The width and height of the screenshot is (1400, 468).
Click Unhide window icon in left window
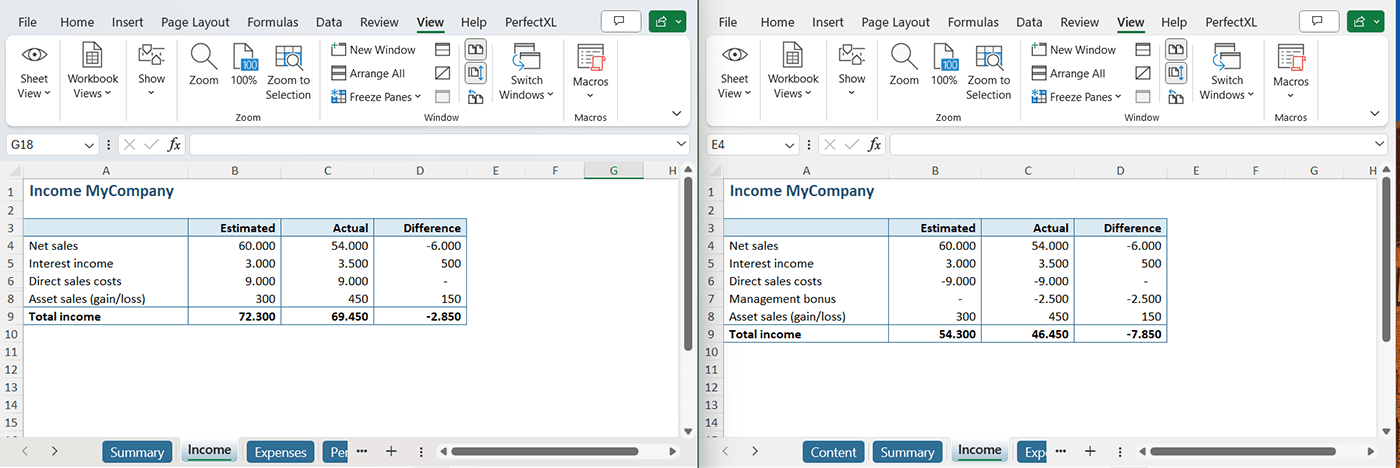443,97
